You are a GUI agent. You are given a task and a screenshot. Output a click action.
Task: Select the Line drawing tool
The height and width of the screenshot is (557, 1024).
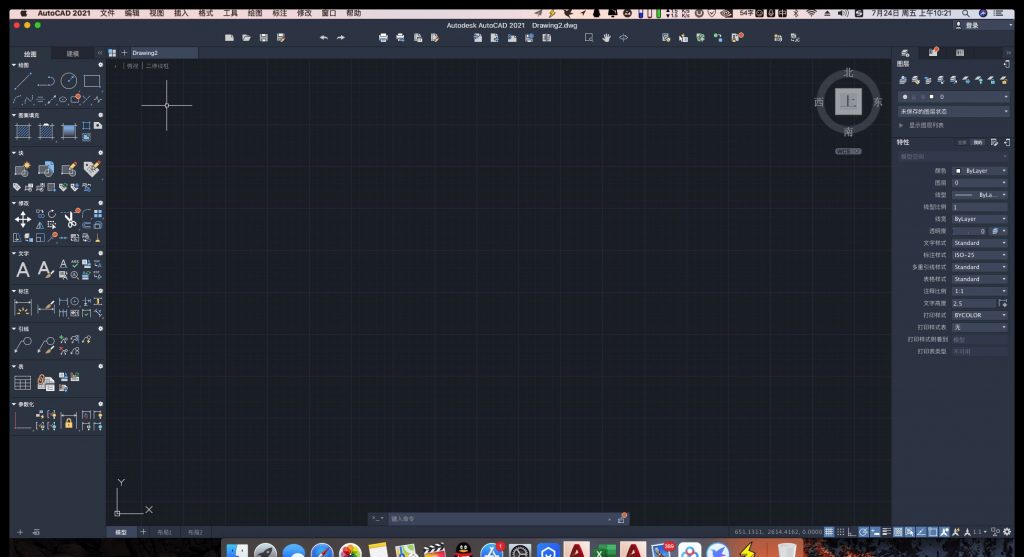[23, 81]
